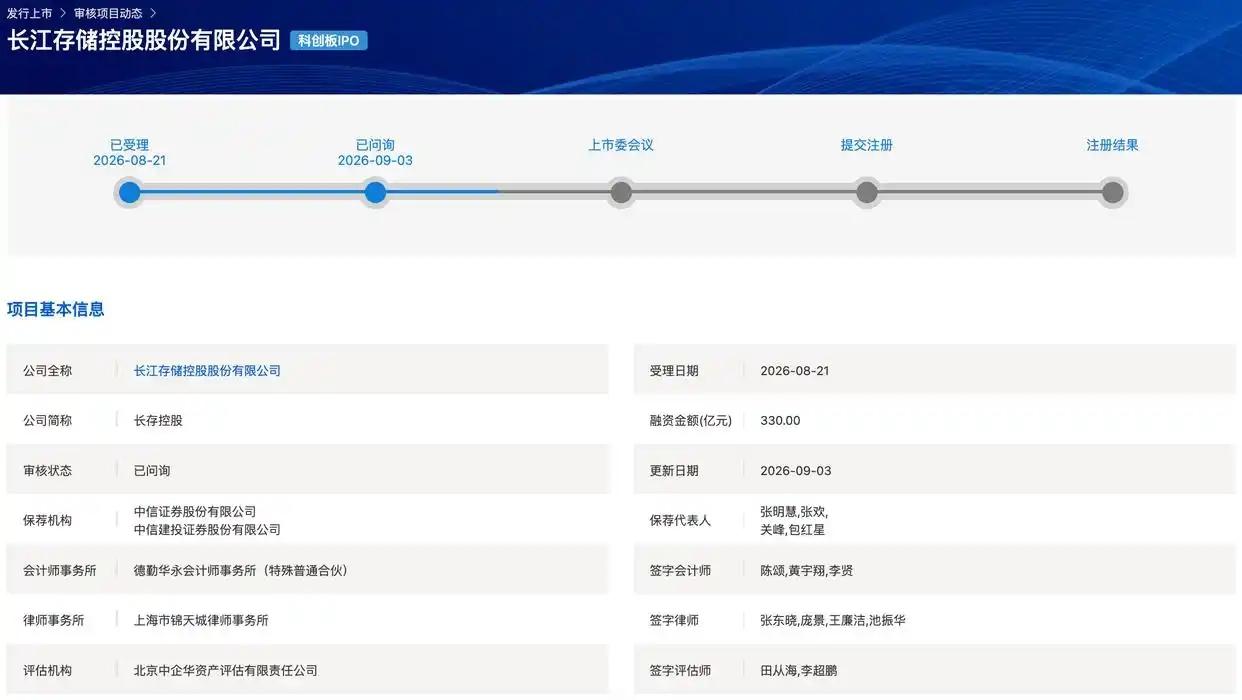Click the 公司全称 field label
The height and width of the screenshot is (700, 1242).
pyautogui.click(x=48, y=371)
